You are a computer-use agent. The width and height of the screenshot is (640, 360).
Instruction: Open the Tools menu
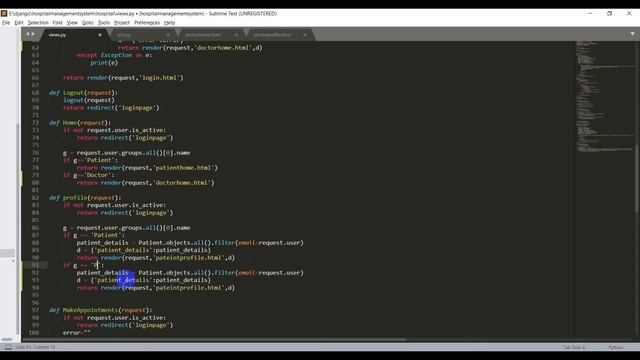pyautogui.click(x=104, y=22)
